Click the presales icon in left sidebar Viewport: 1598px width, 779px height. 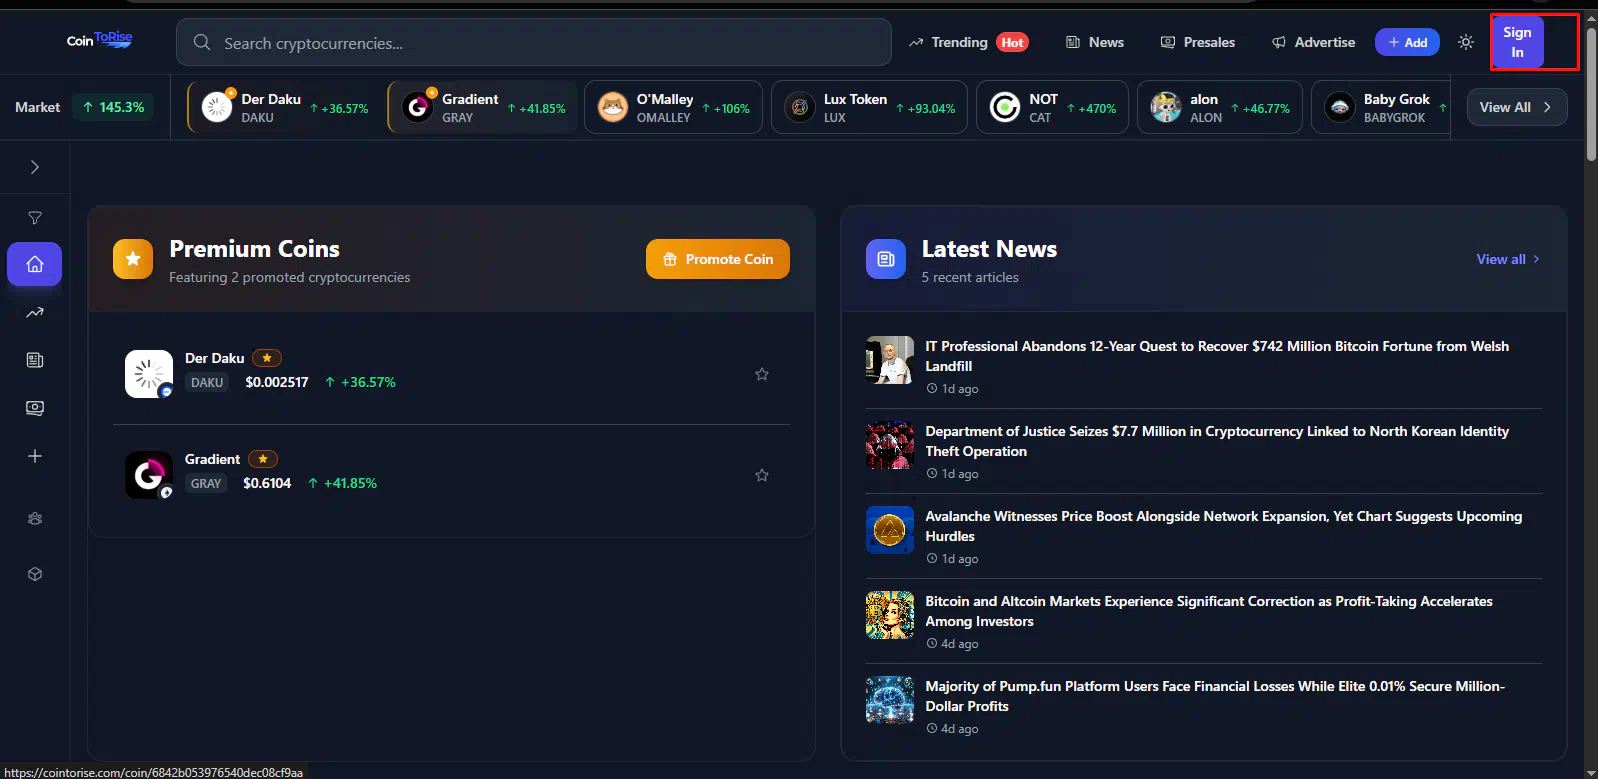[35, 408]
